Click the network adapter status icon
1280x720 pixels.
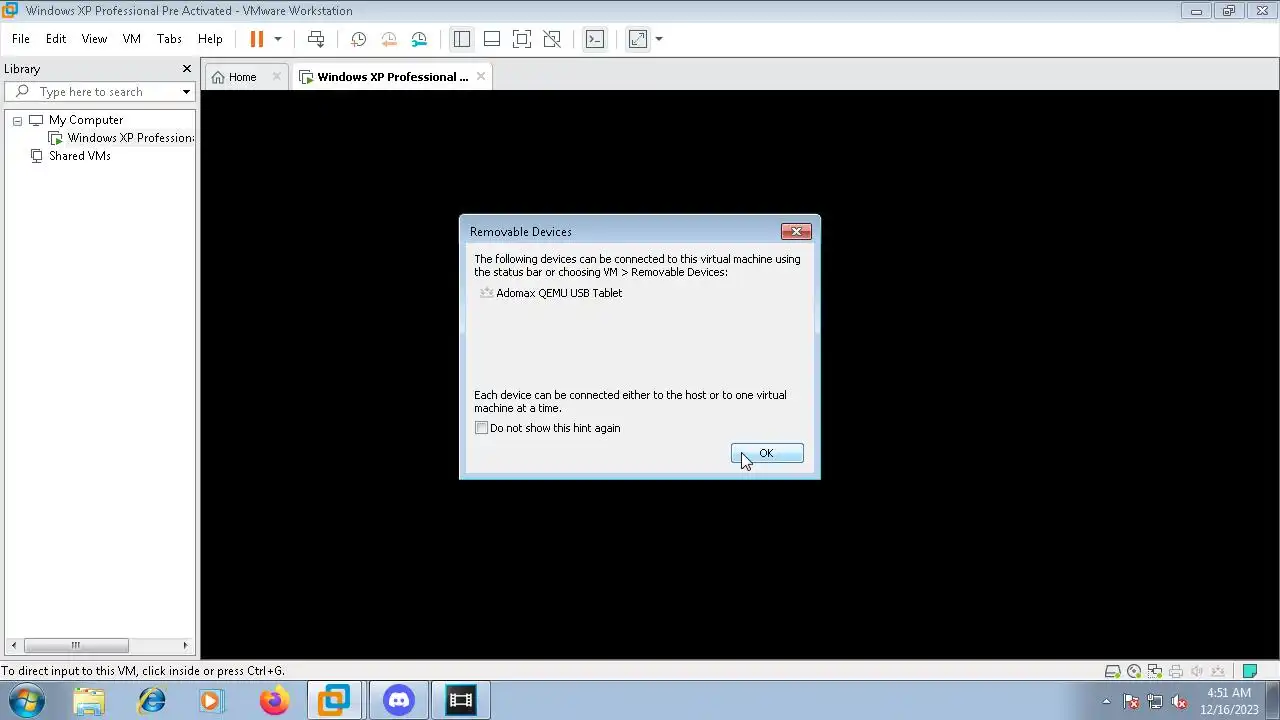tap(1154, 671)
